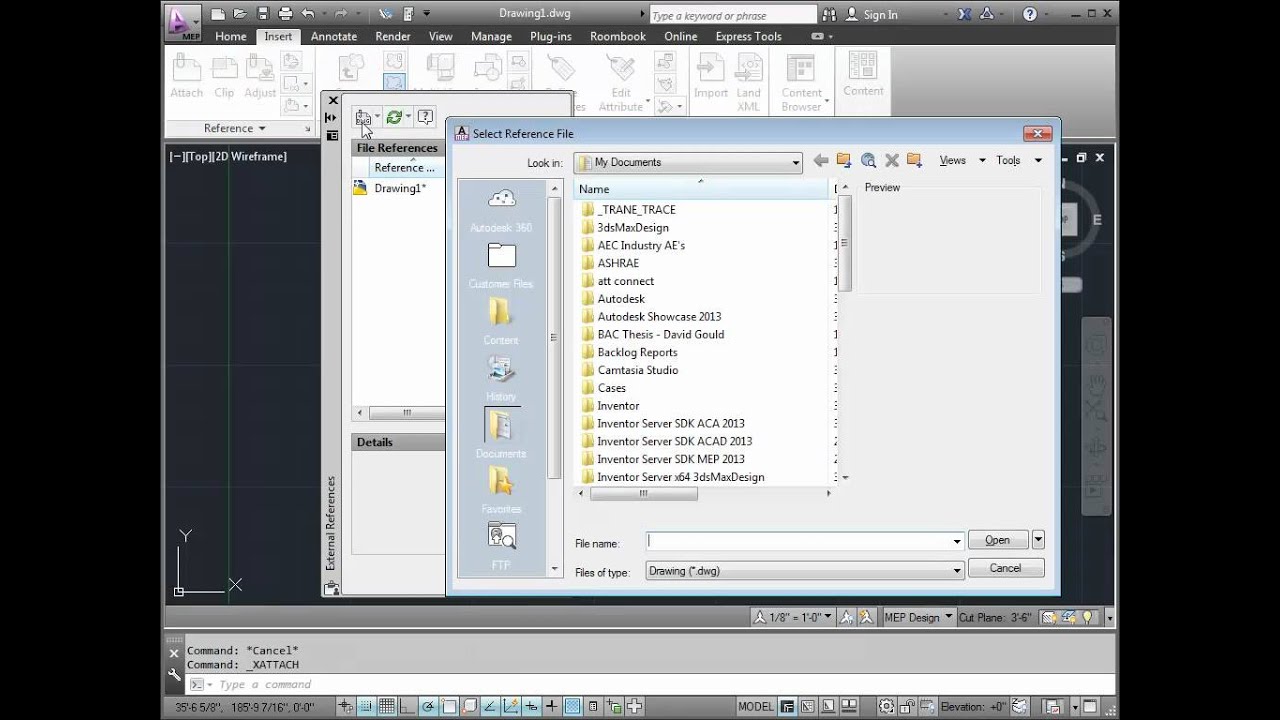Toggle Polar Tracking in the status bar

[429, 706]
